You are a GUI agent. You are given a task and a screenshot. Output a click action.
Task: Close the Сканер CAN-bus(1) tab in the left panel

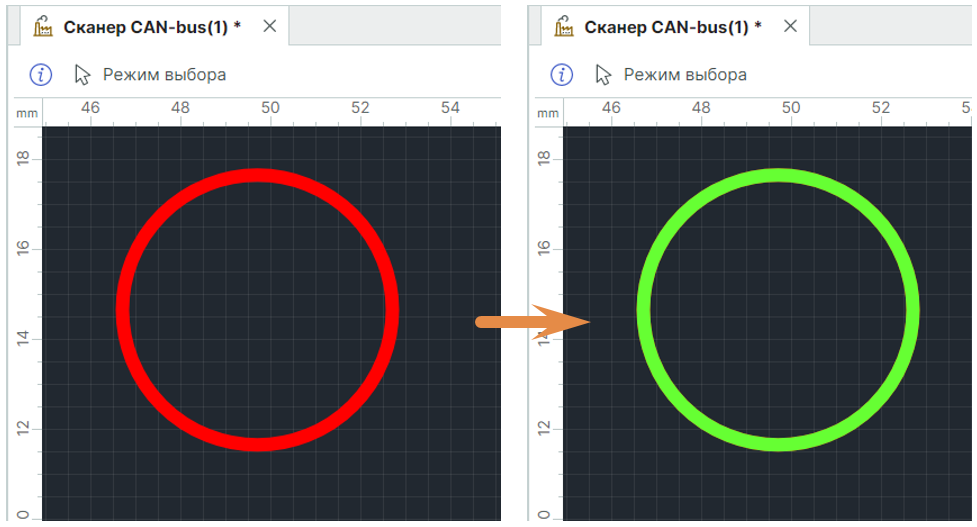[x=270, y=26]
